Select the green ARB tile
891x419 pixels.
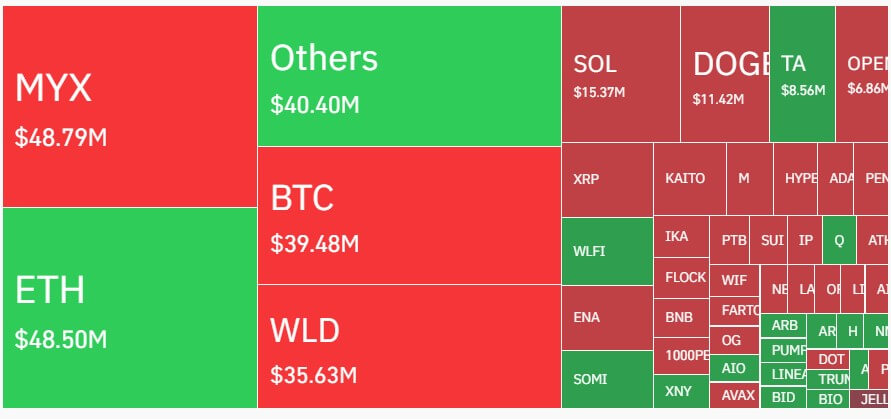(785, 326)
